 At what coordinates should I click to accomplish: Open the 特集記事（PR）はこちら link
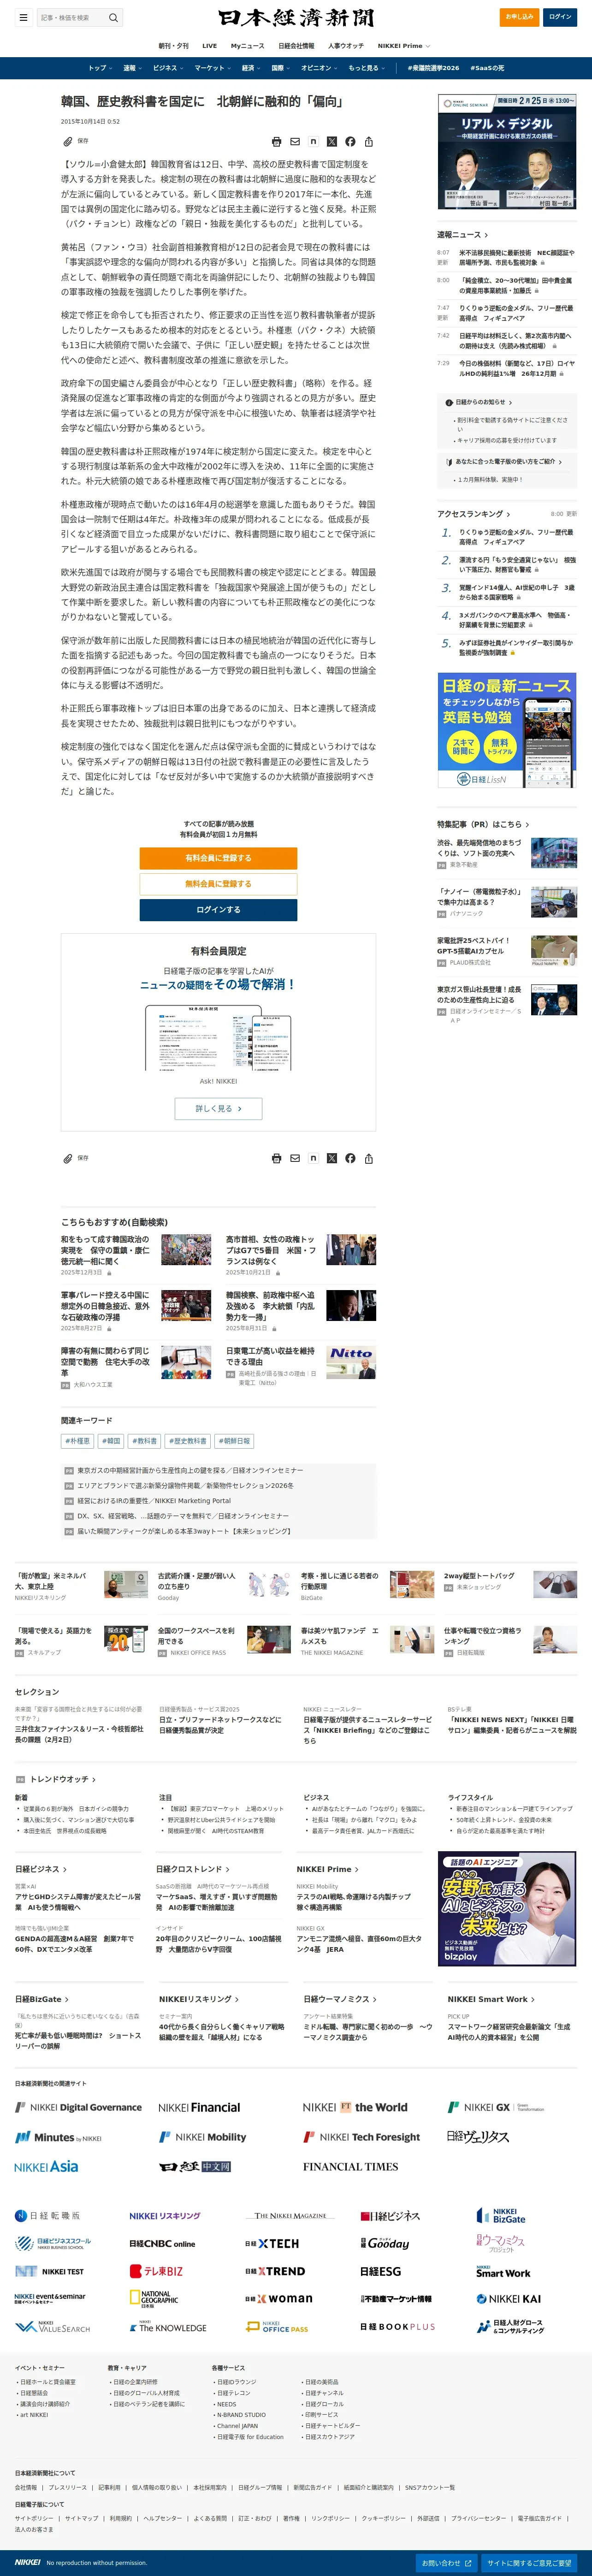[483, 825]
